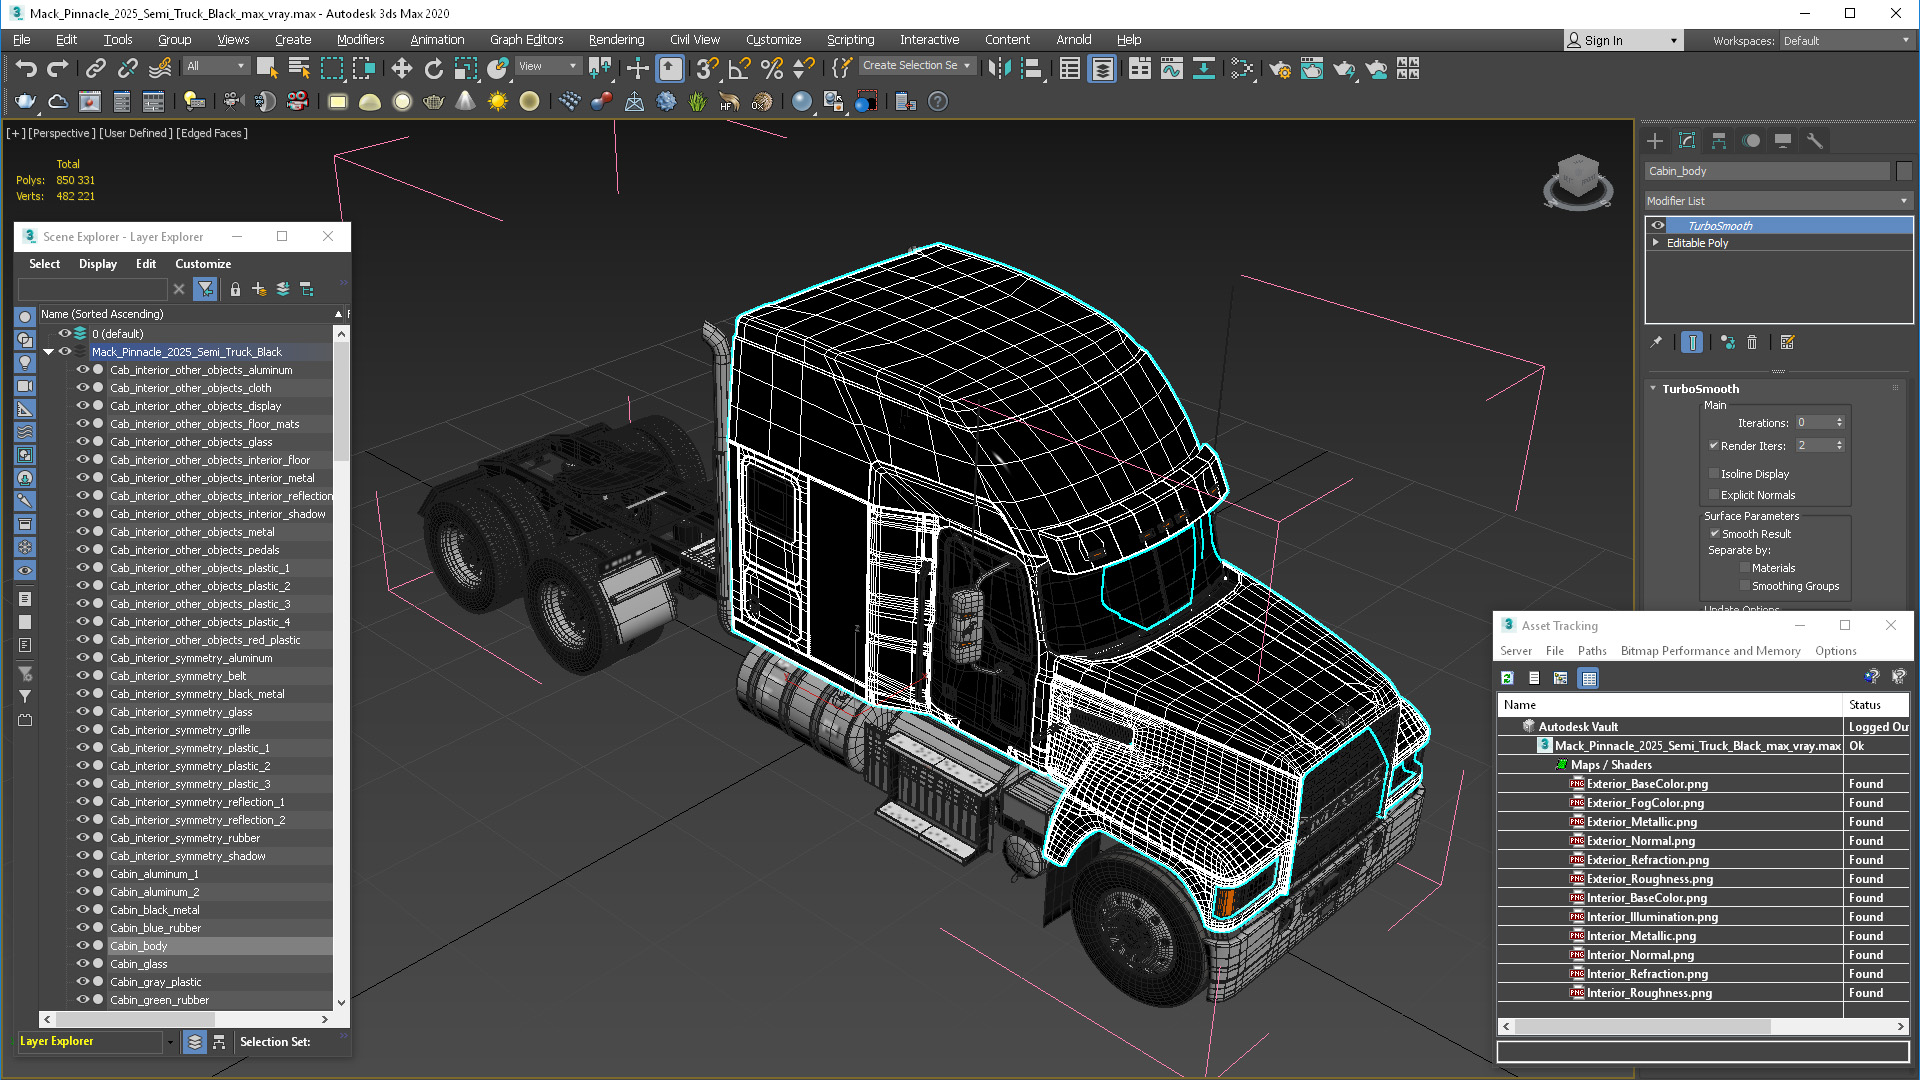Open the Utilities wrench panel tab
The image size is (1920, 1080).
point(1815,141)
